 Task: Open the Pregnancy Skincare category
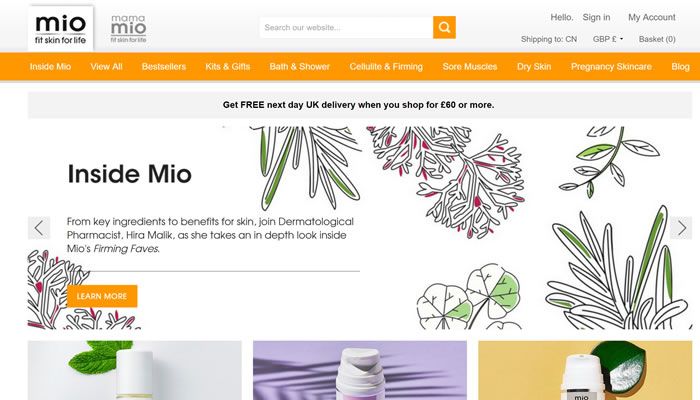[611, 67]
